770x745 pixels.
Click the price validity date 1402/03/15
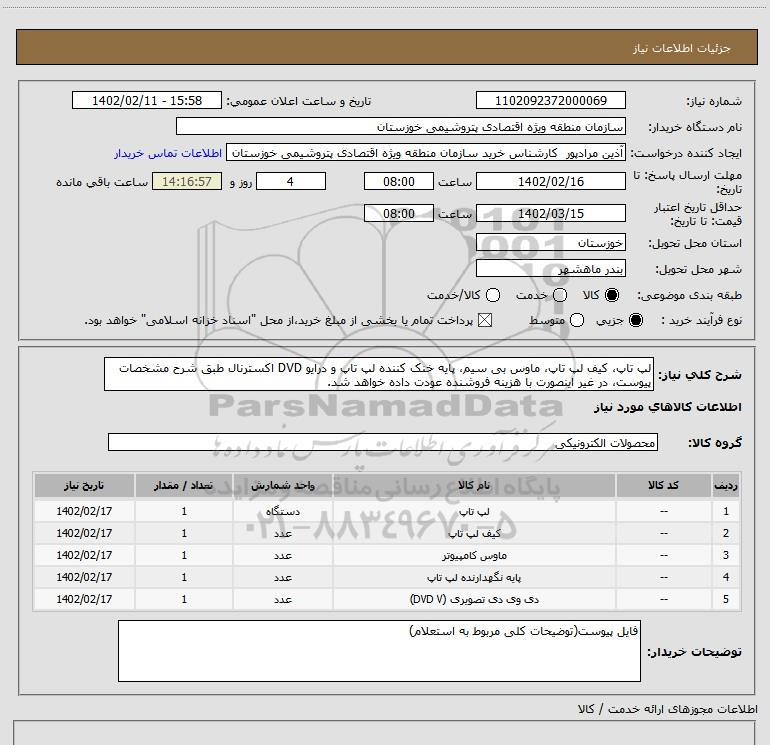[x=550, y=213]
